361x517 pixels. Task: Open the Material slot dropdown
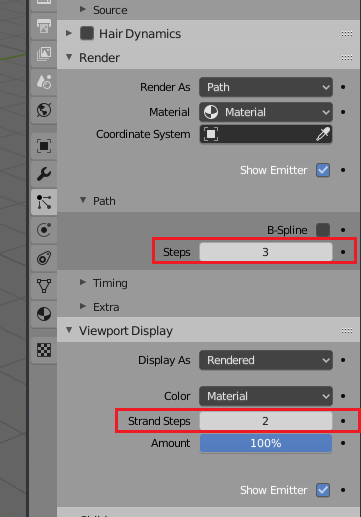(x=266, y=112)
